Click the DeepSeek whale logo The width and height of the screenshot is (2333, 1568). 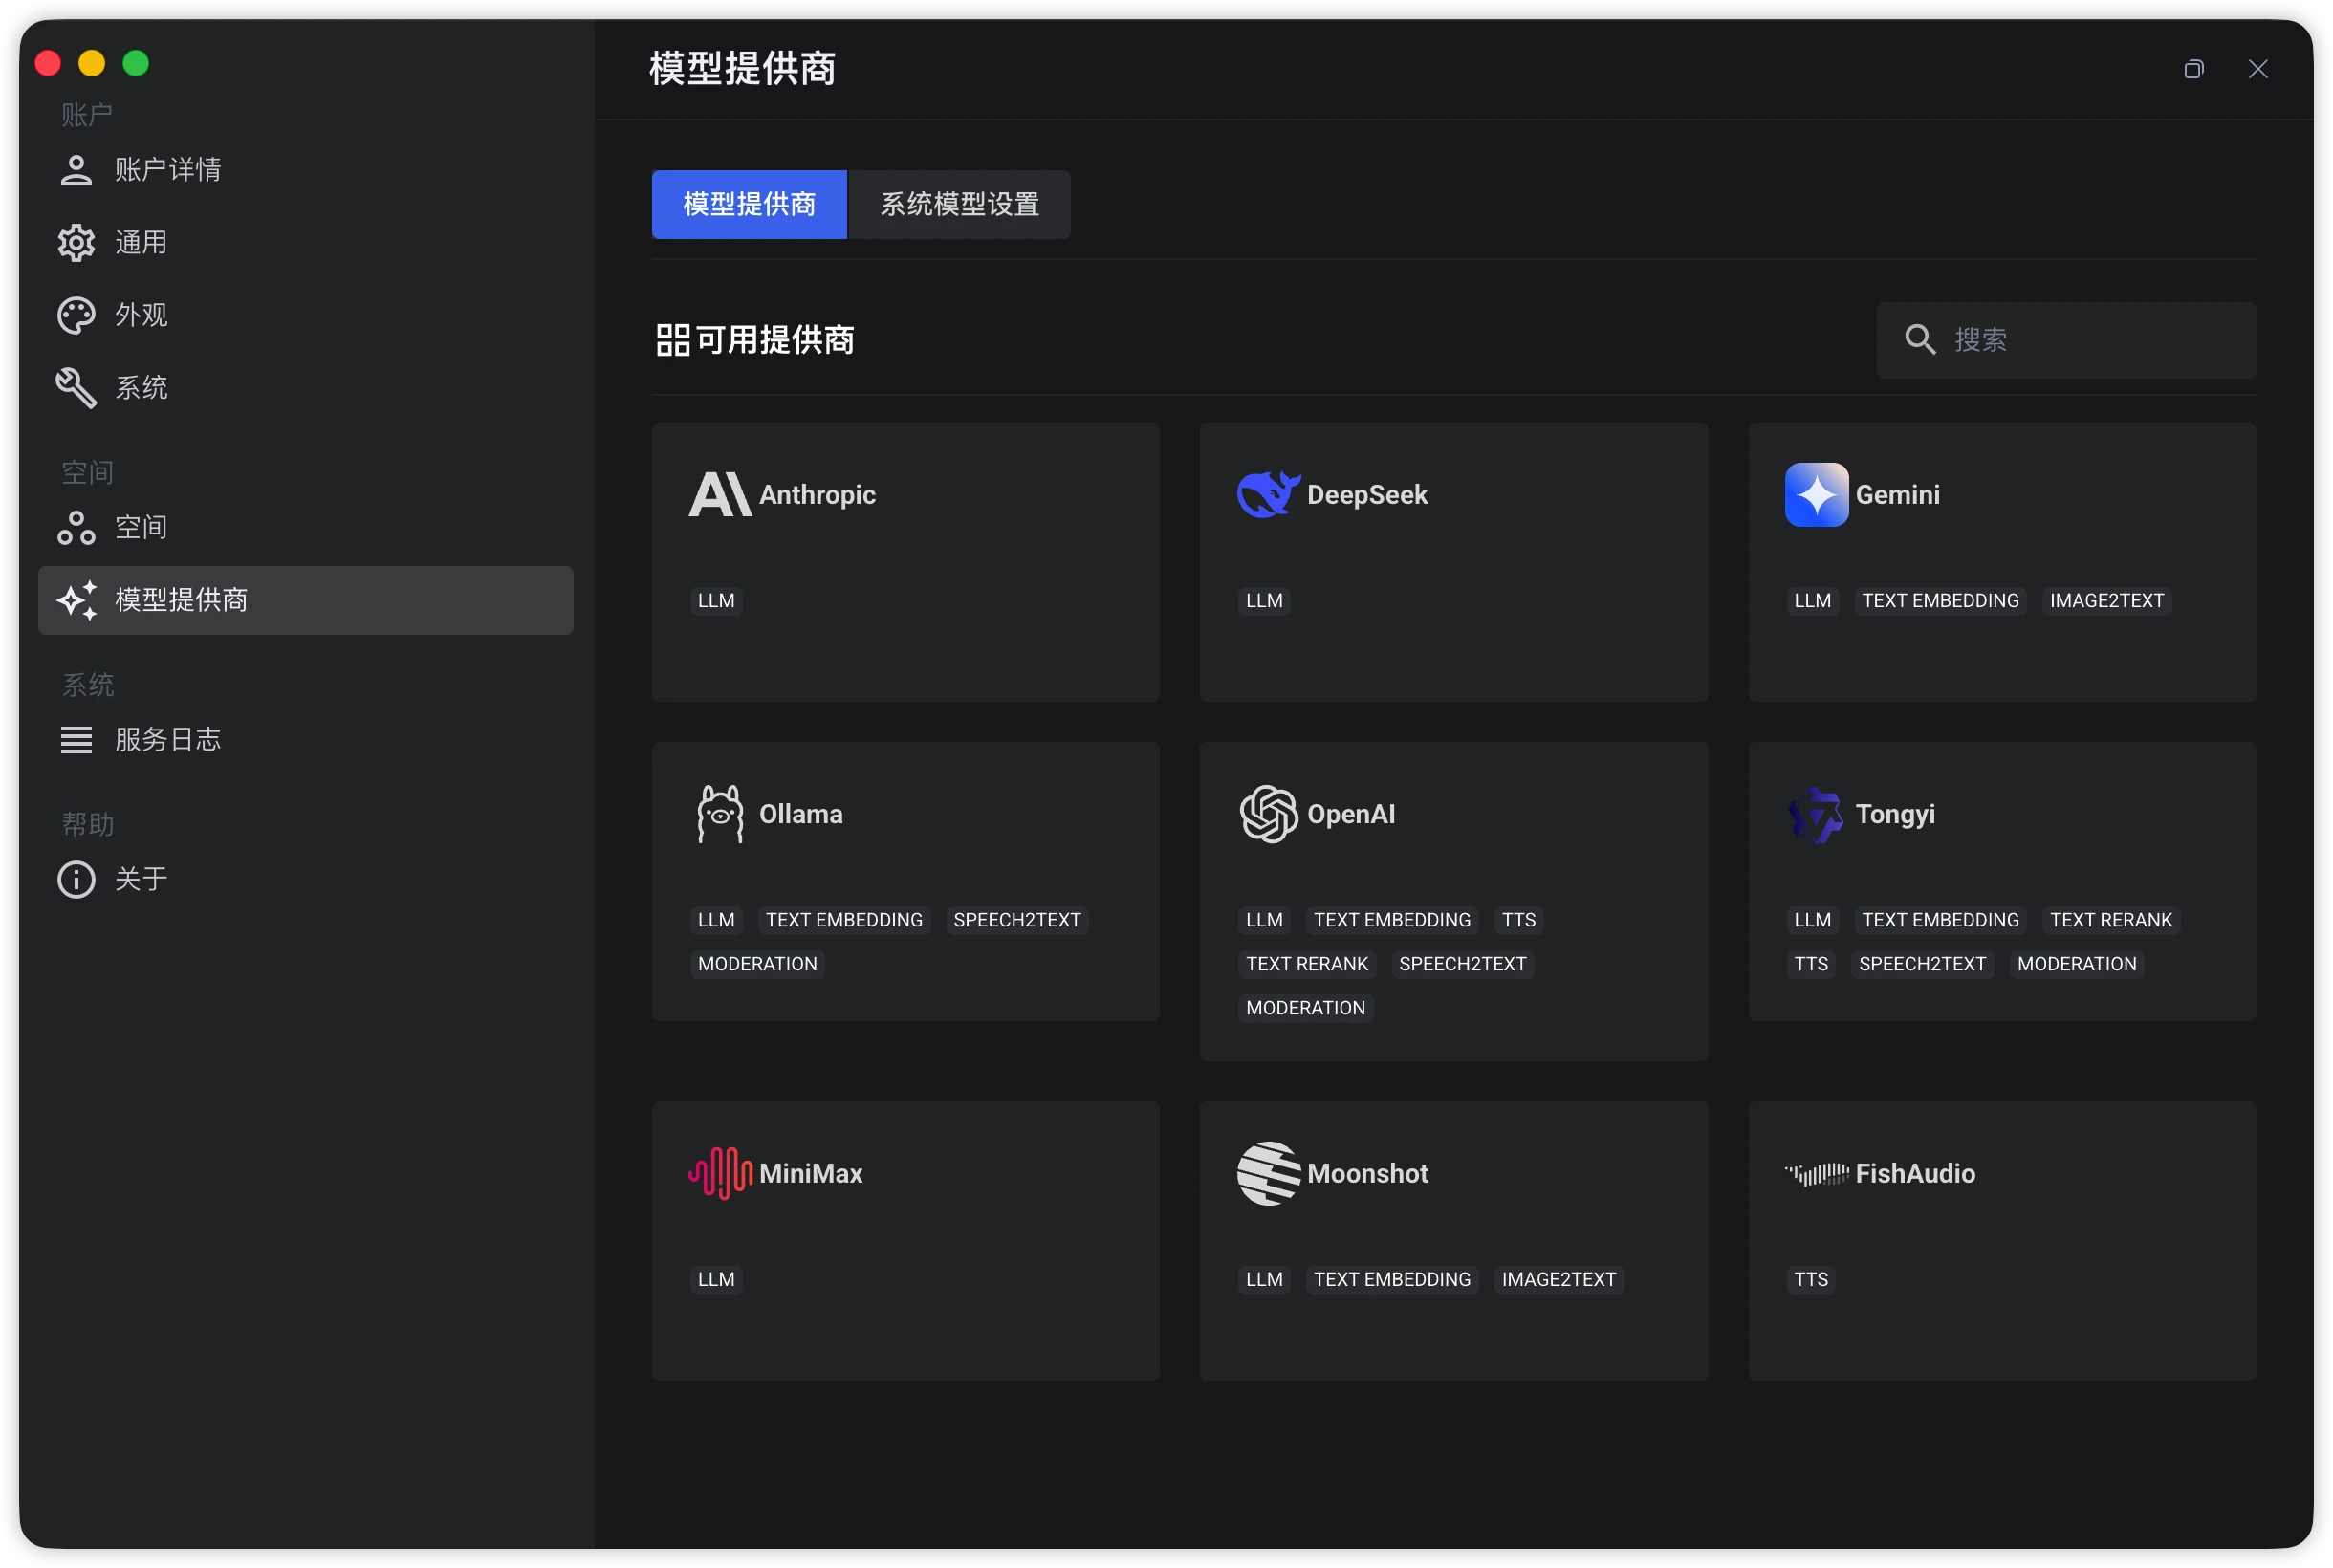click(1268, 494)
